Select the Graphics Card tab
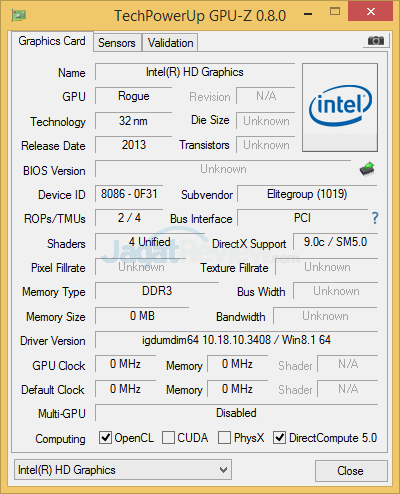400x494 pixels. [x=52, y=41]
